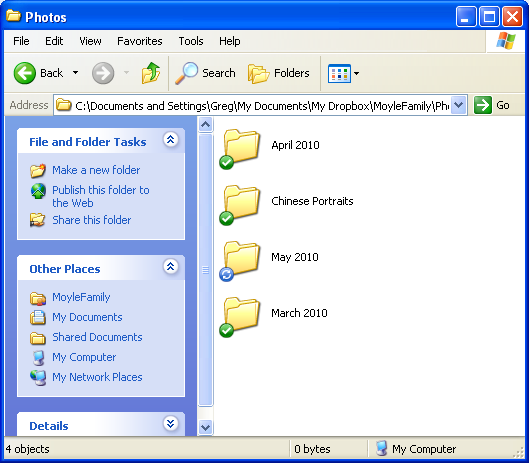Click the task pane scrollbar down arrow
529x463 pixels.
pos(205,428)
